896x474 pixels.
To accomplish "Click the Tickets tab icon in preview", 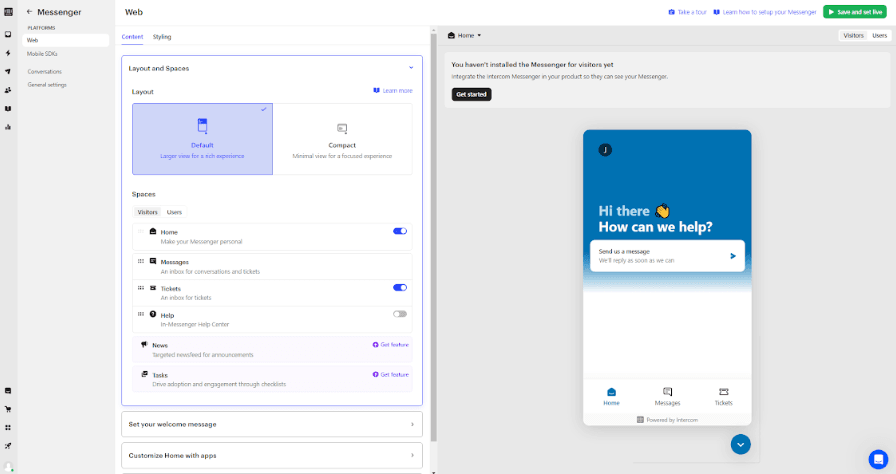I will pos(723,392).
